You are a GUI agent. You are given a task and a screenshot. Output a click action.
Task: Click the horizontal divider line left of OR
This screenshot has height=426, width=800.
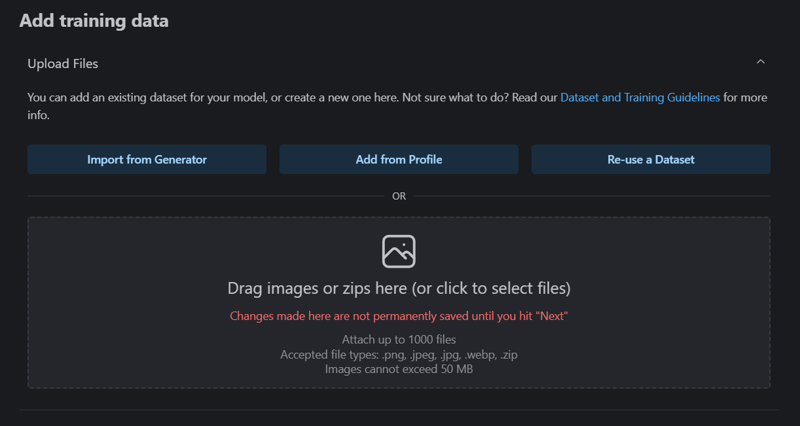pos(206,196)
